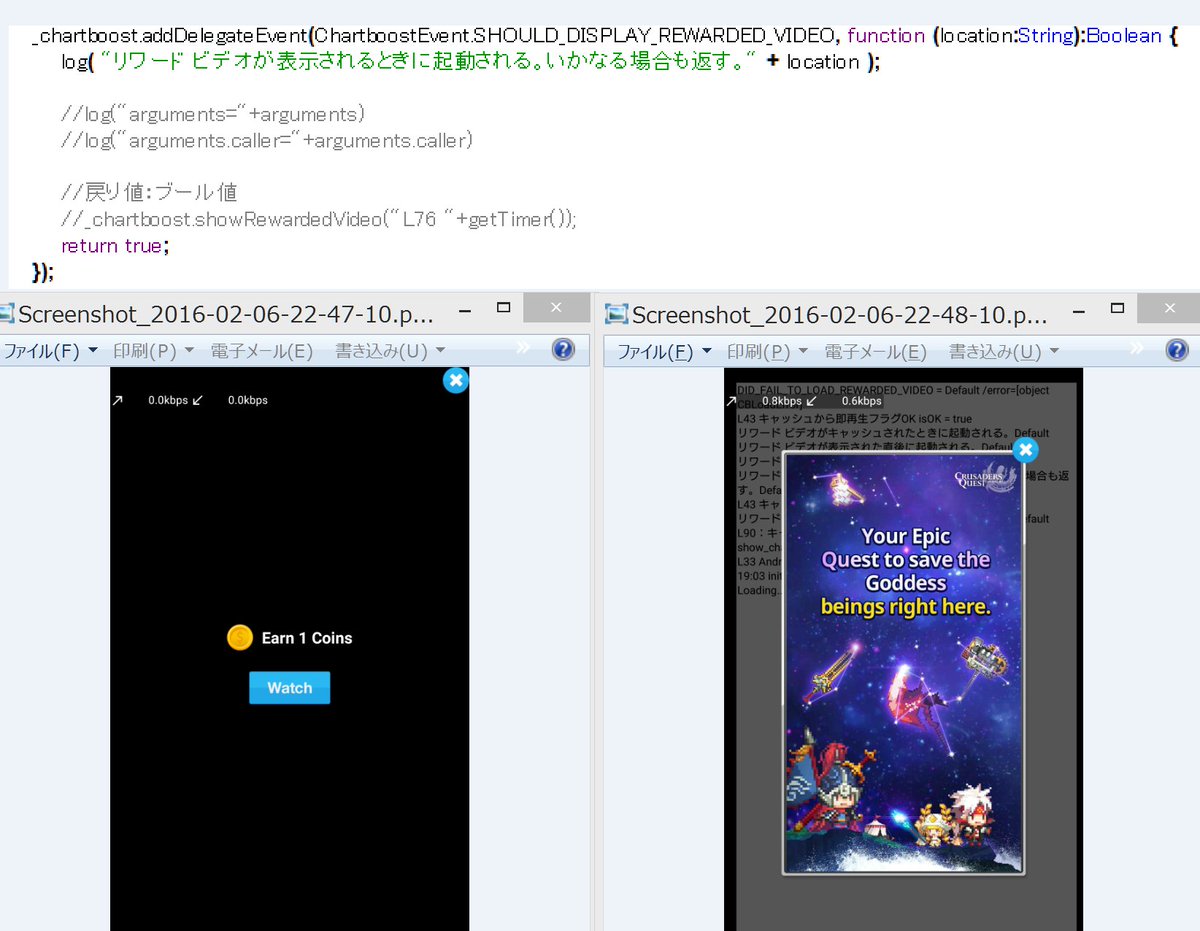Viewport: 1200px width, 931px height.
Task: Close the left screenshot viewer window
Action: 556,308
